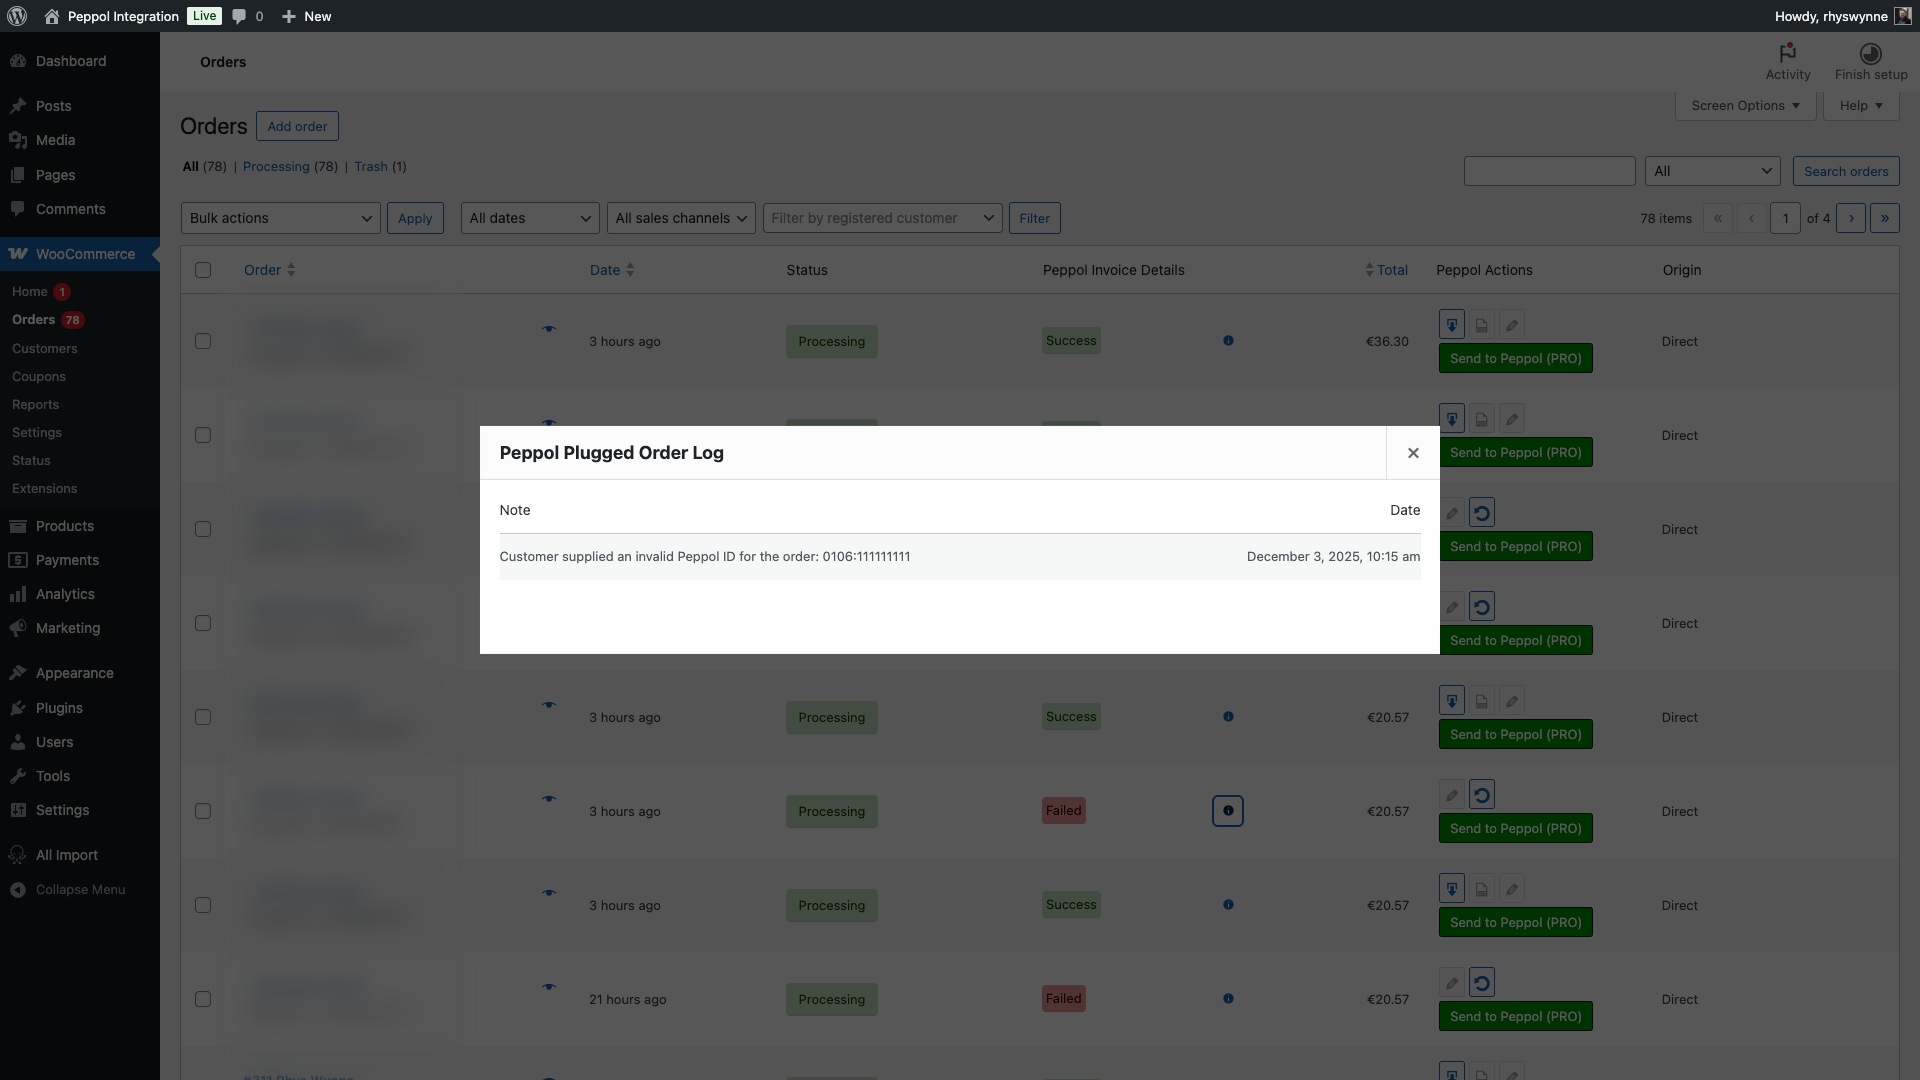The image size is (1920, 1080).
Task: Open the All dates dropdown
Action: (x=529, y=218)
